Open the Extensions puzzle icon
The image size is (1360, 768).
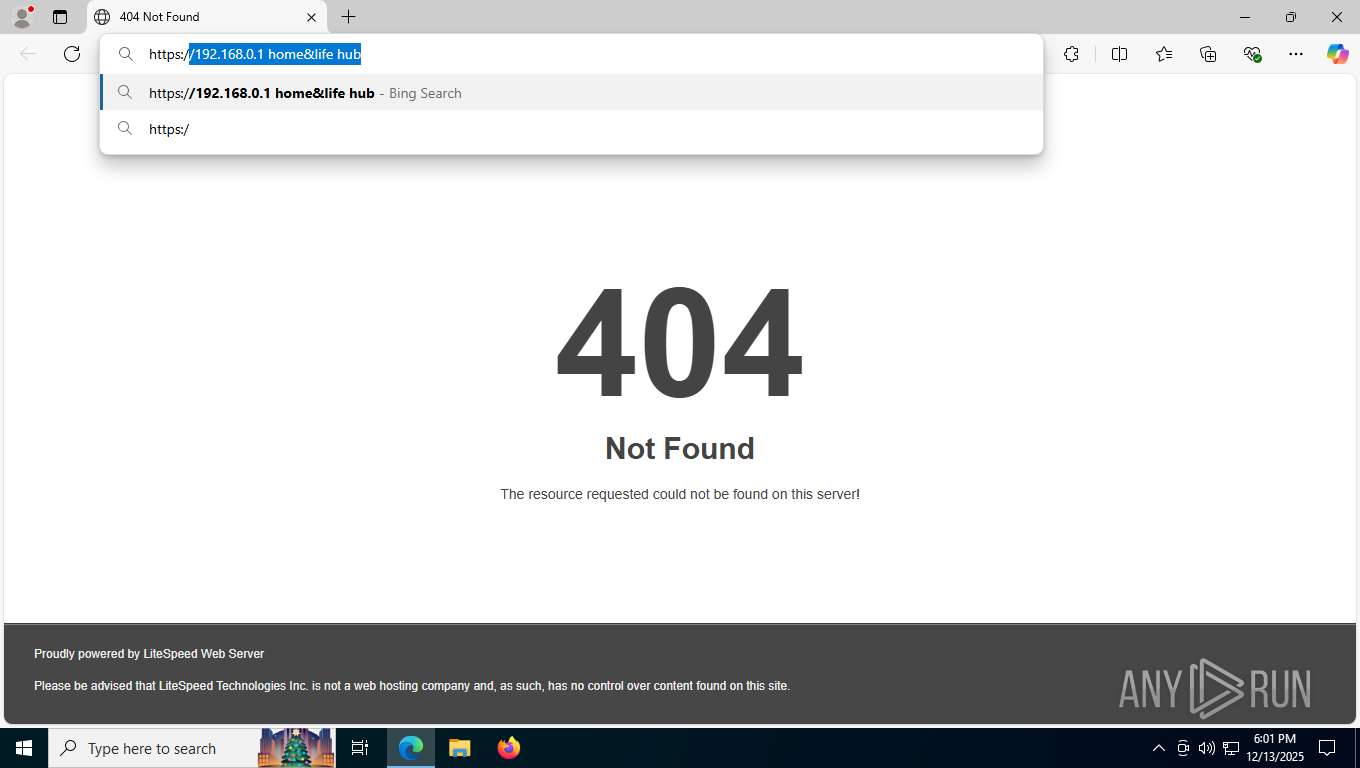pyautogui.click(x=1072, y=54)
